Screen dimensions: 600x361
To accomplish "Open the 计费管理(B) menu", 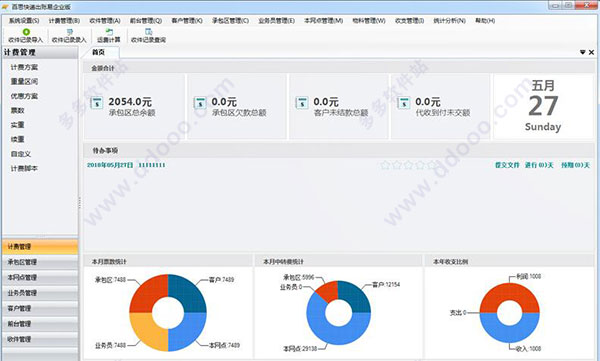I will click(64, 21).
